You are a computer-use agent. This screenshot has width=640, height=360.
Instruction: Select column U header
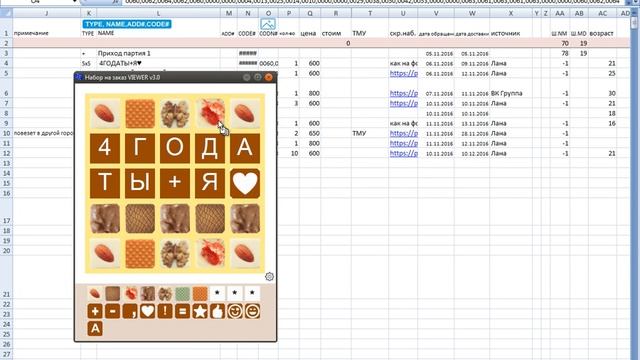pyautogui.click(x=403, y=13)
